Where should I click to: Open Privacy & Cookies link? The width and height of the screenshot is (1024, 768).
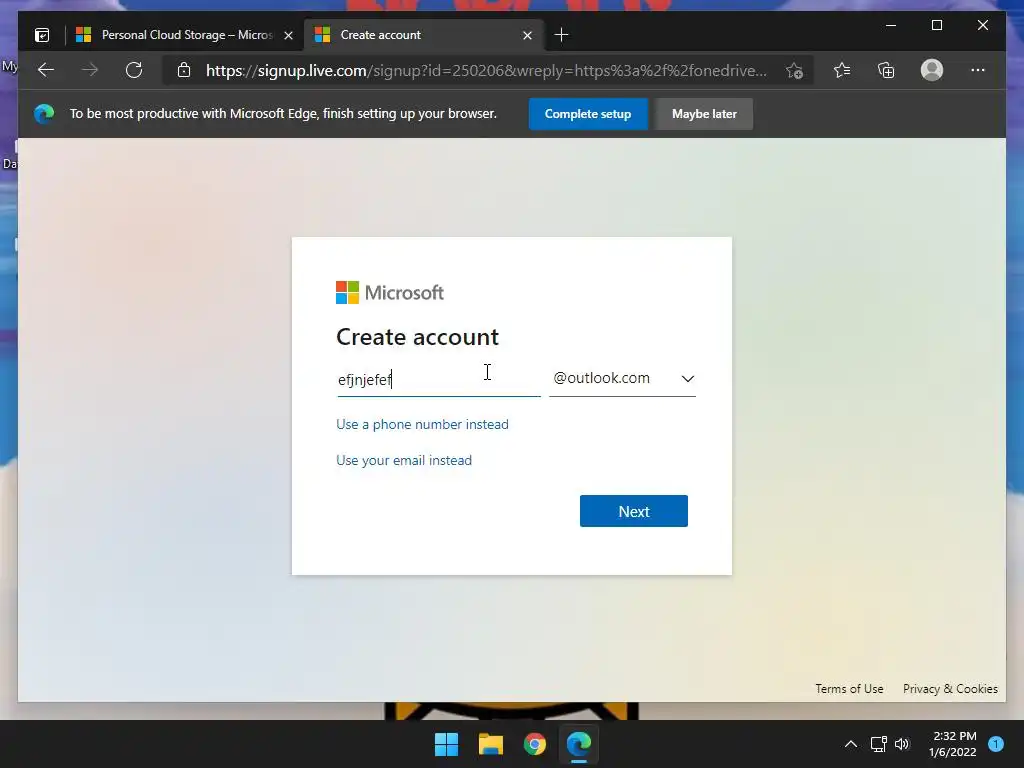point(950,689)
